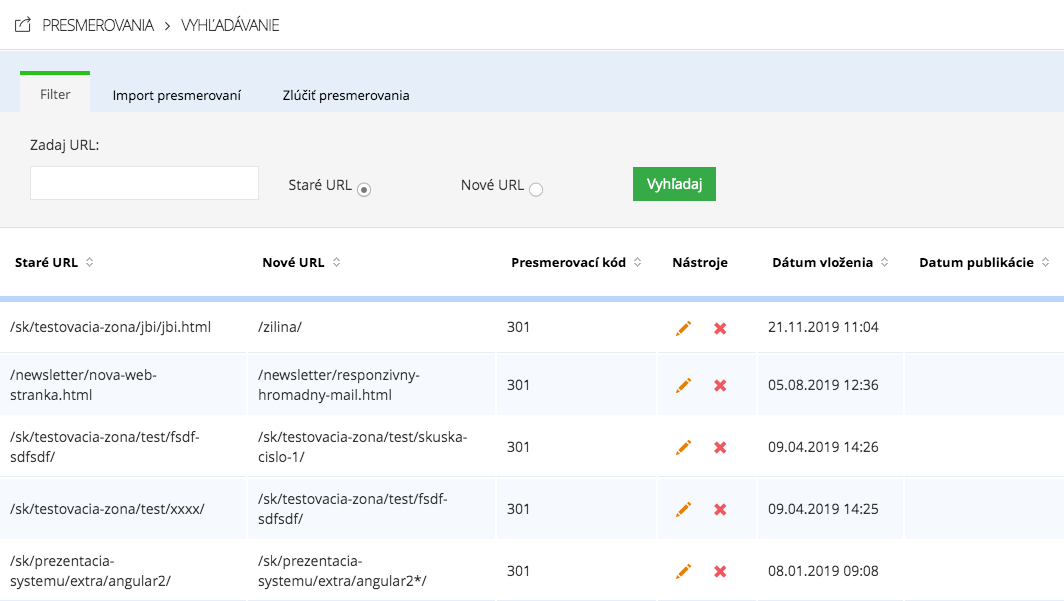Image resolution: width=1064 pixels, height=601 pixels.
Task: Edit the angular2 redirect row
Action: pyautogui.click(x=684, y=571)
